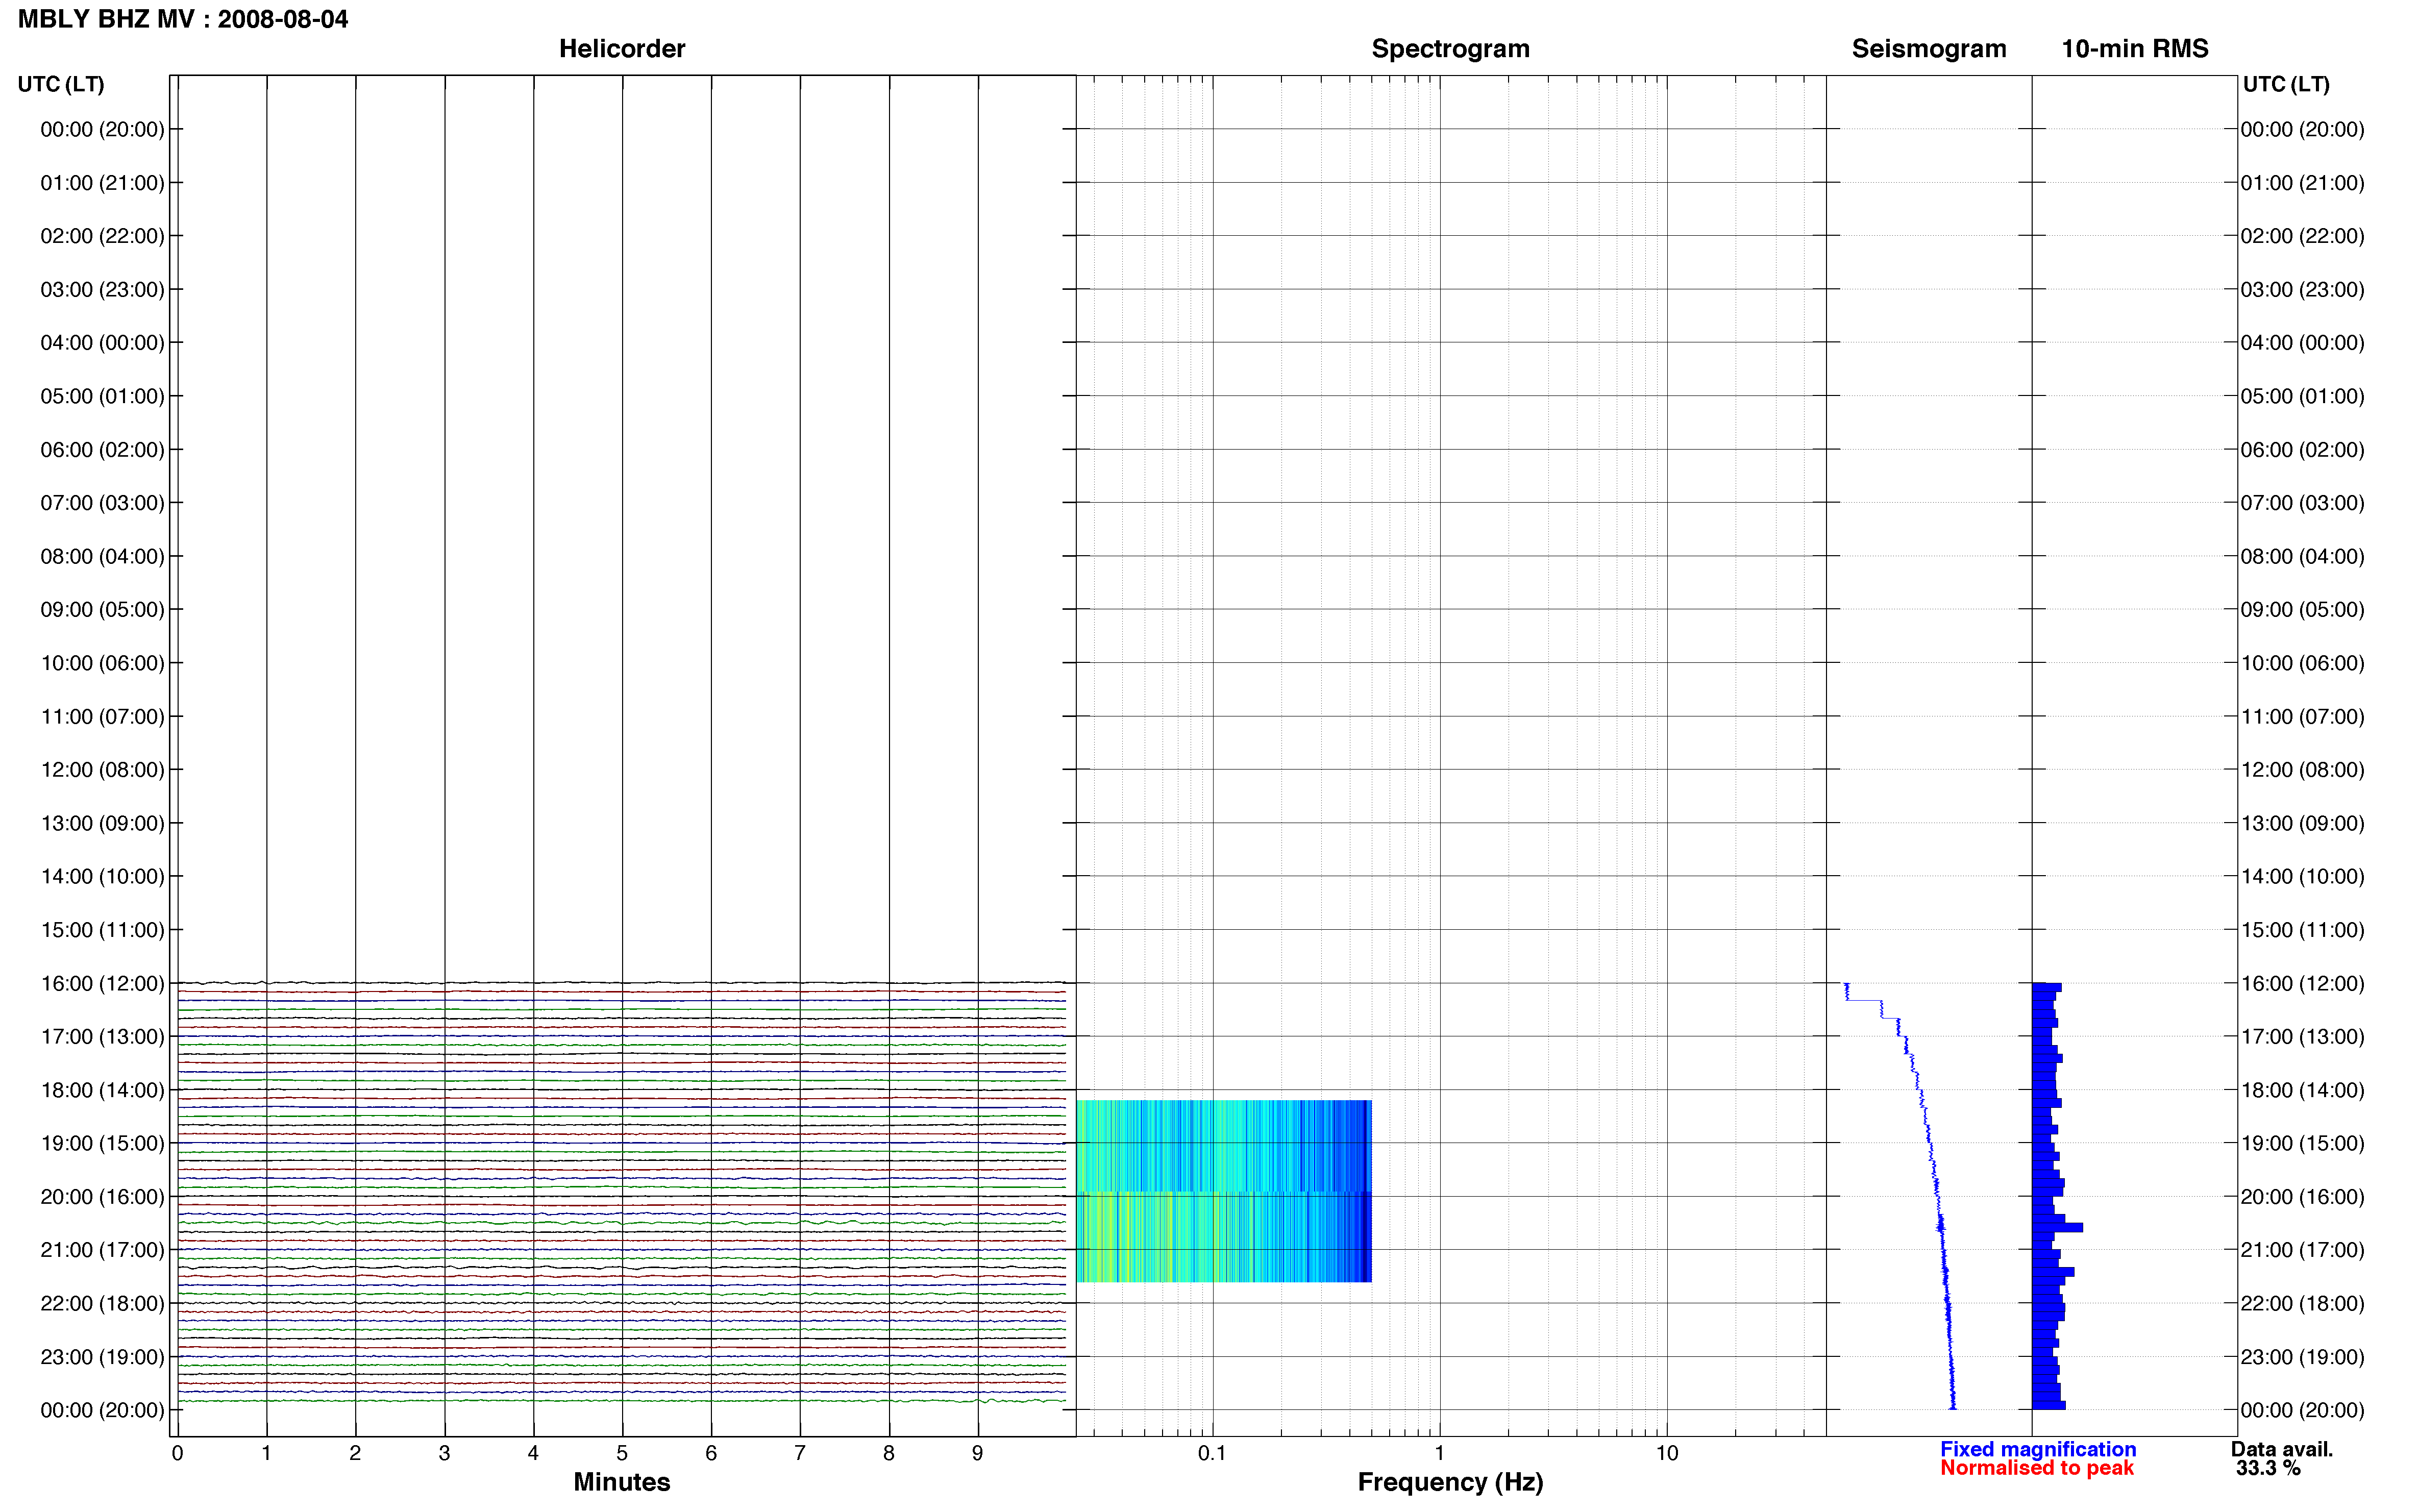Click the right-axis time label 19:00 (15:00)
The height and width of the screenshot is (1512, 2419).
click(2302, 1143)
